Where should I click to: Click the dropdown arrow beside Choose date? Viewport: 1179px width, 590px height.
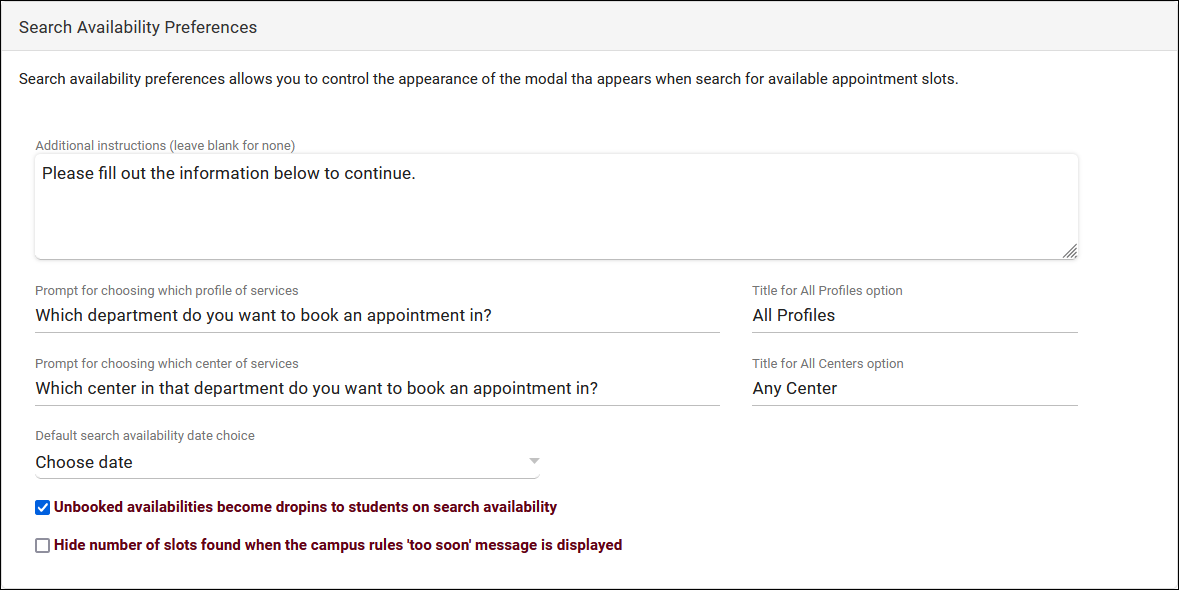[x=534, y=461]
